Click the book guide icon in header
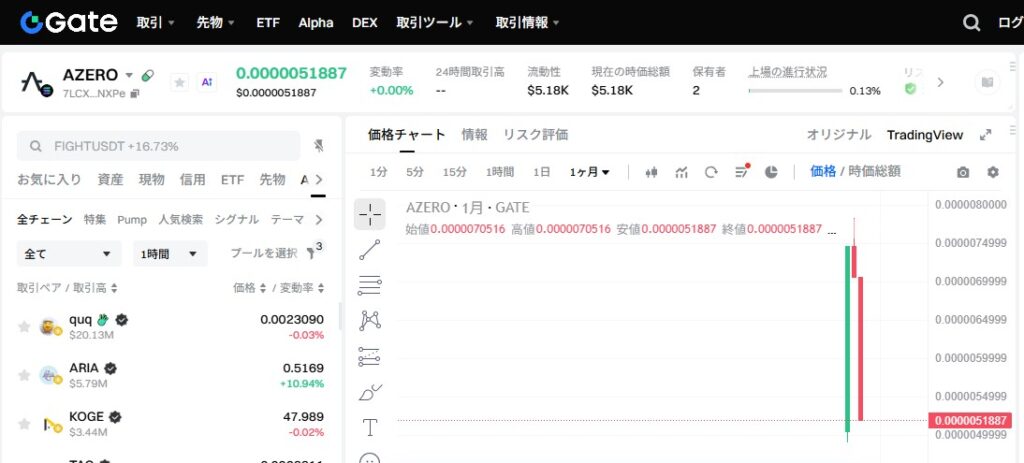The width and height of the screenshot is (1024, 463). 987,82
